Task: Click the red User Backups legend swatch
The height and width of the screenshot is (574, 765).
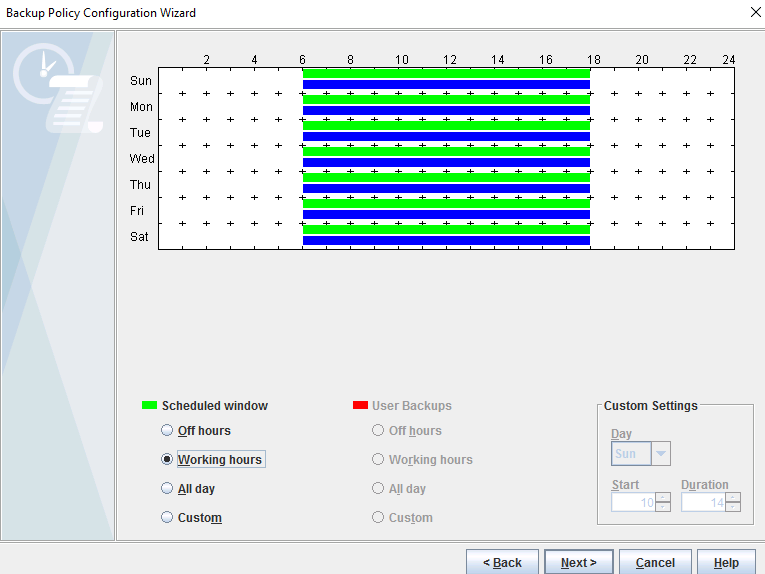Action: (360, 406)
